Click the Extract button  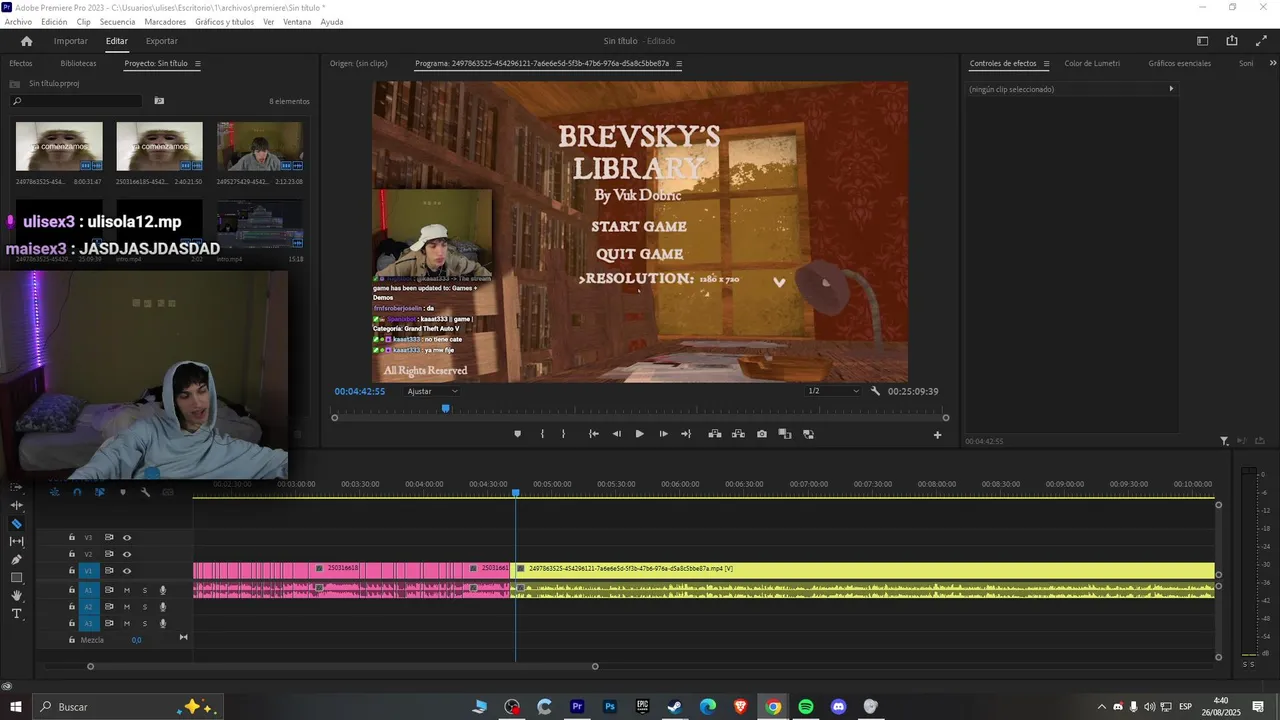pos(738,434)
